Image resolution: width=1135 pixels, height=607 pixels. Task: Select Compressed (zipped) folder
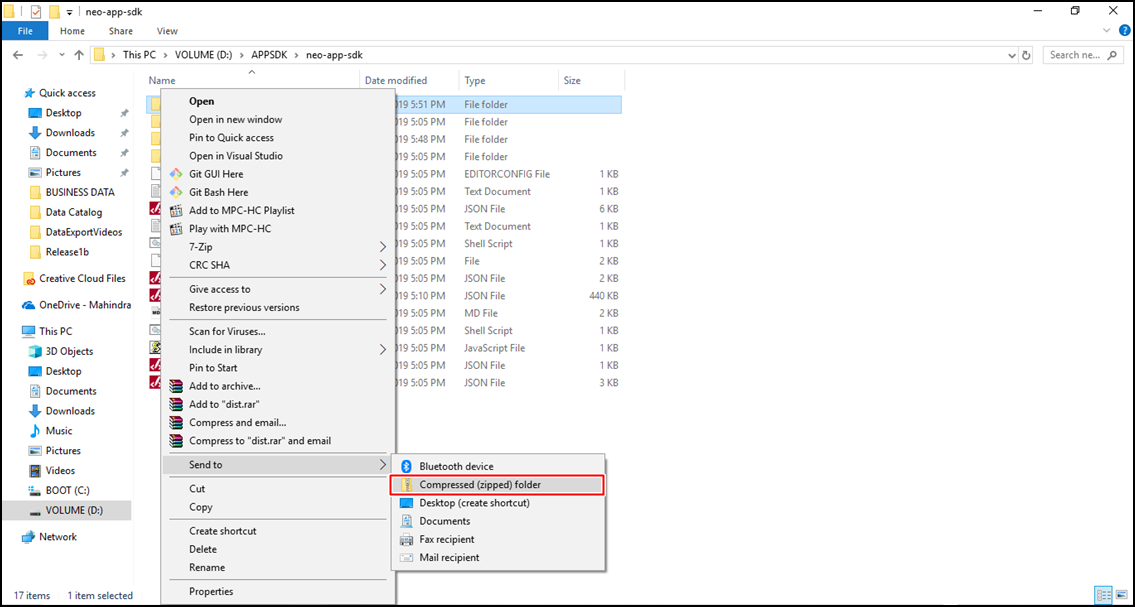497,485
